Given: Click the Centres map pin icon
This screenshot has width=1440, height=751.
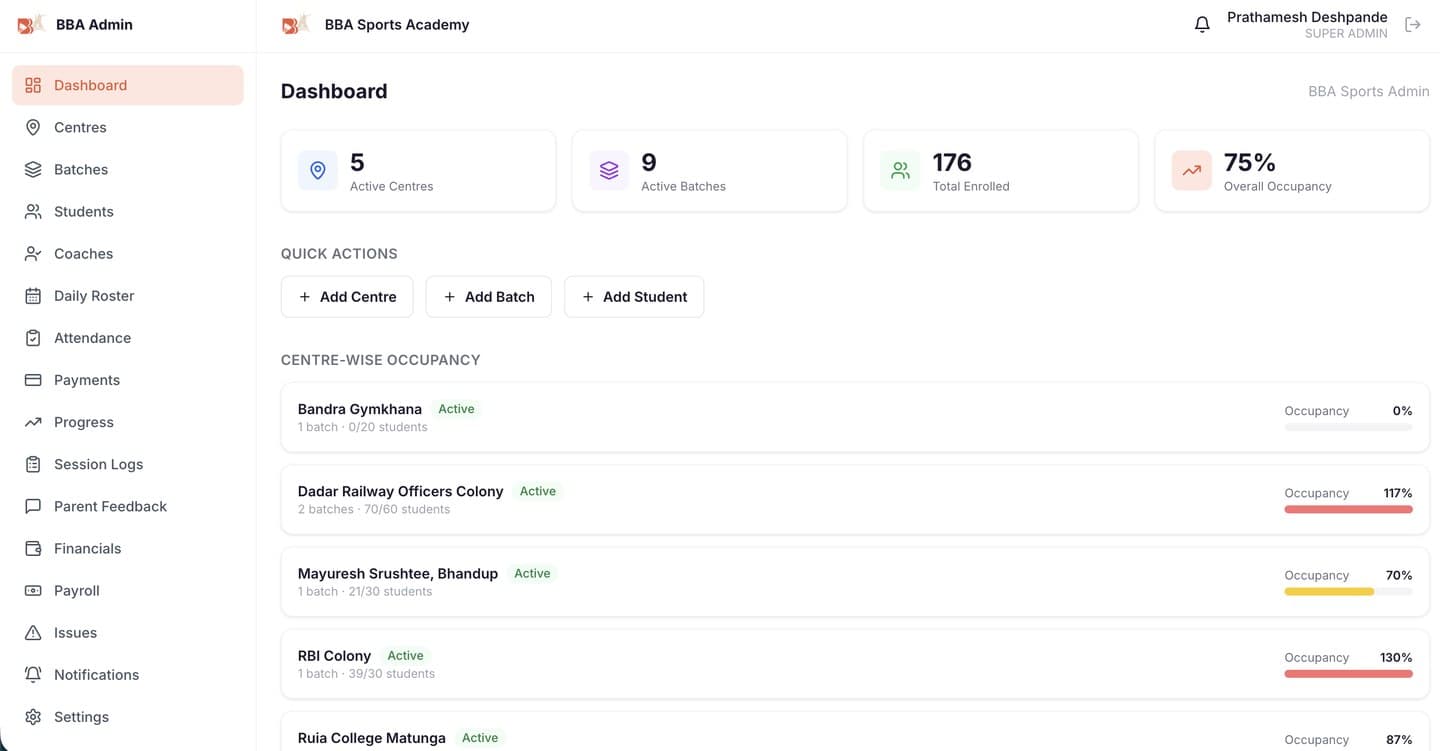Looking at the screenshot, I should point(33,127).
